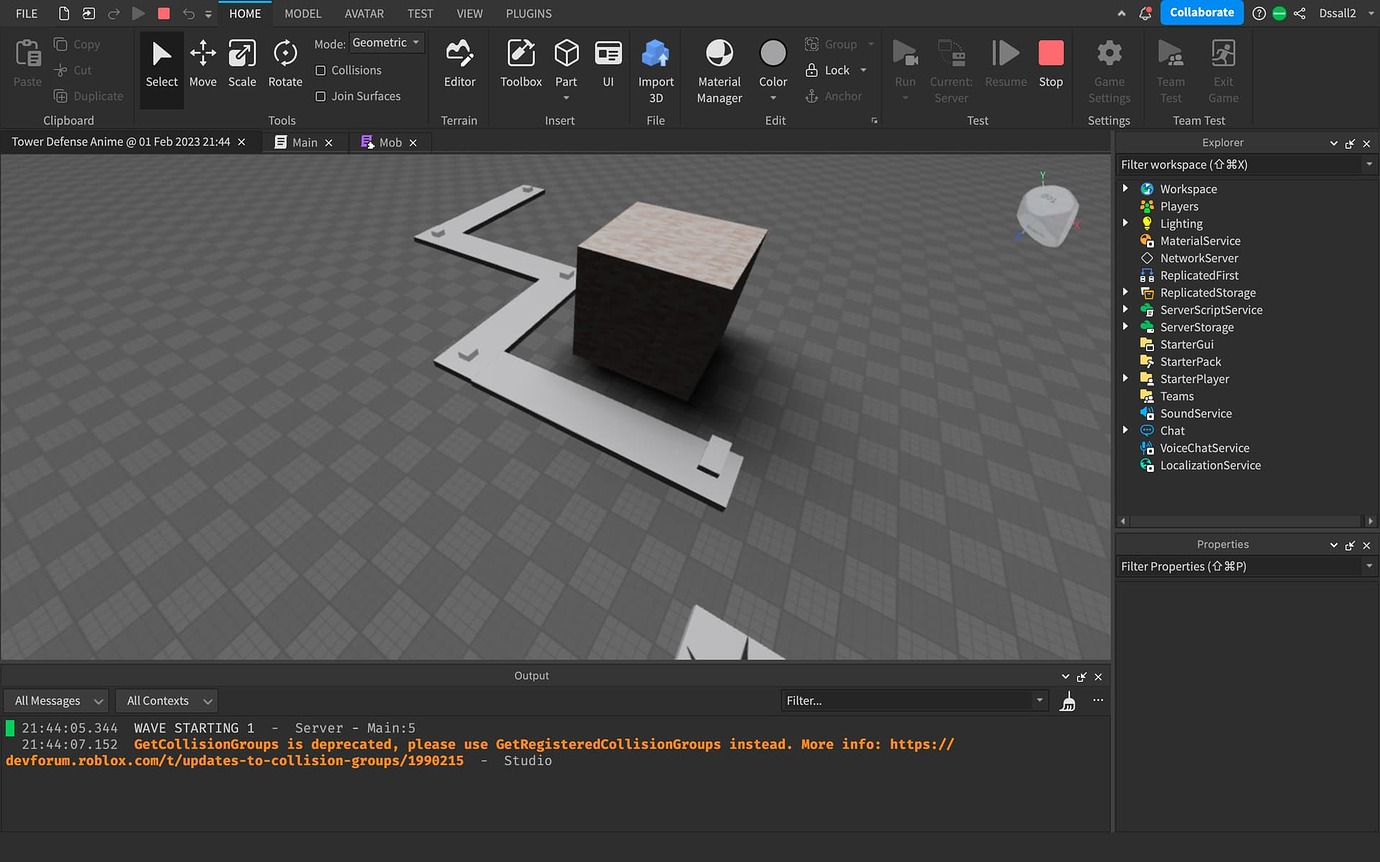
Task: Switch to the MODEL ribbon tab
Action: tap(302, 13)
